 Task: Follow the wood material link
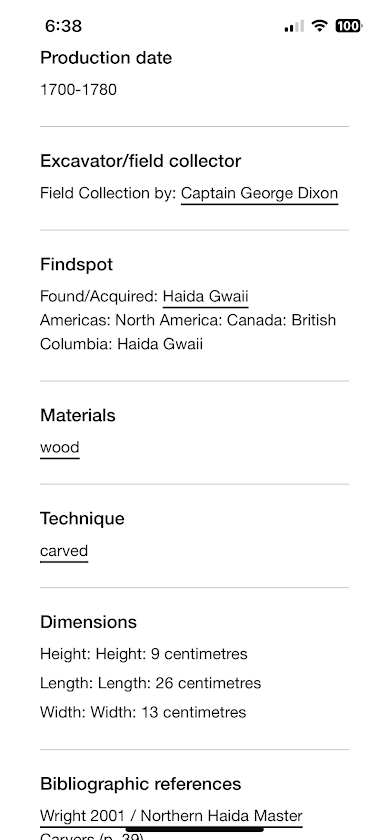pyautogui.click(x=59, y=447)
